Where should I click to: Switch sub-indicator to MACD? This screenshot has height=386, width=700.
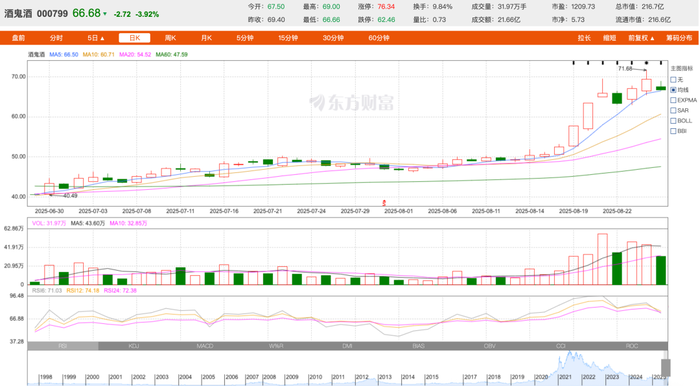tap(205, 346)
